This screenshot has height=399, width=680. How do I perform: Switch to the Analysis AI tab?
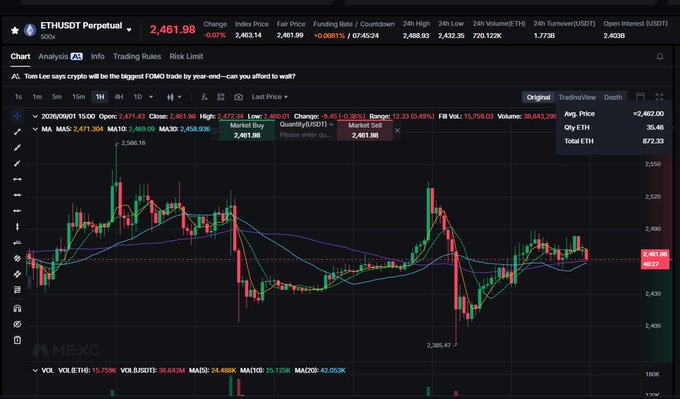click(x=60, y=56)
